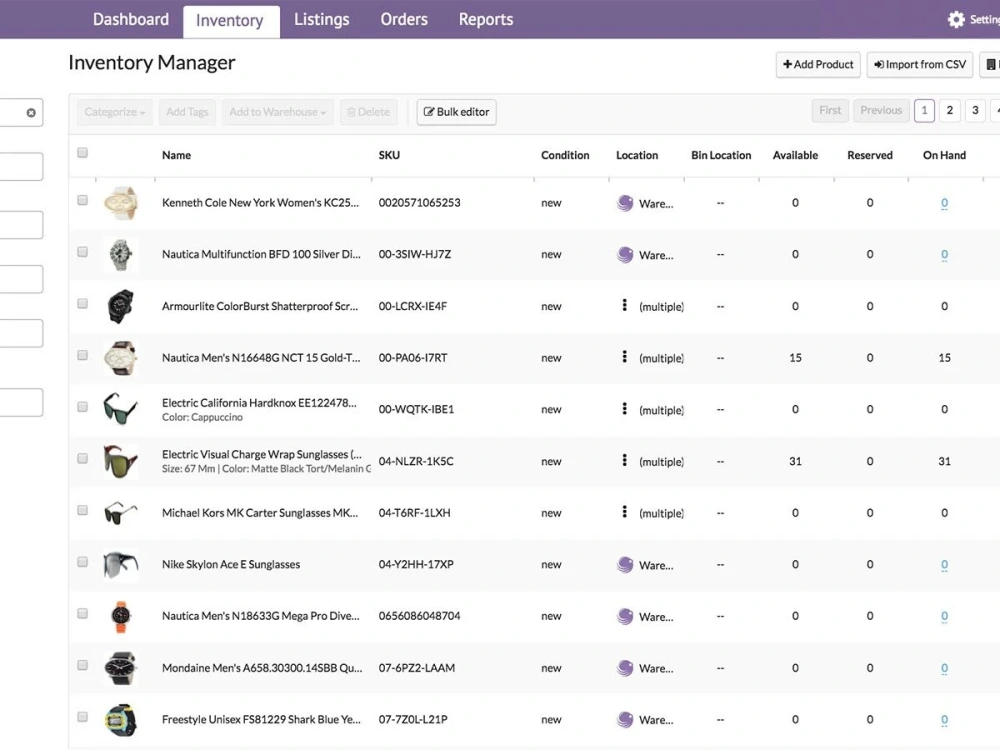Click the Add Product button
Image resolution: width=1000 pixels, height=750 pixels.
point(818,64)
